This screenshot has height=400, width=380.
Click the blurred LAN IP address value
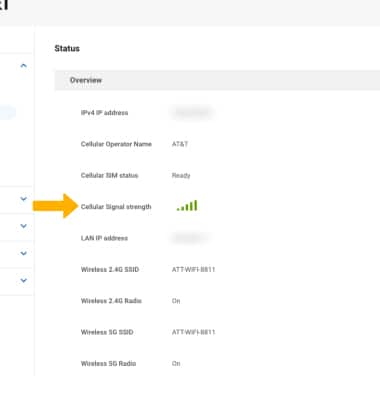pos(190,238)
